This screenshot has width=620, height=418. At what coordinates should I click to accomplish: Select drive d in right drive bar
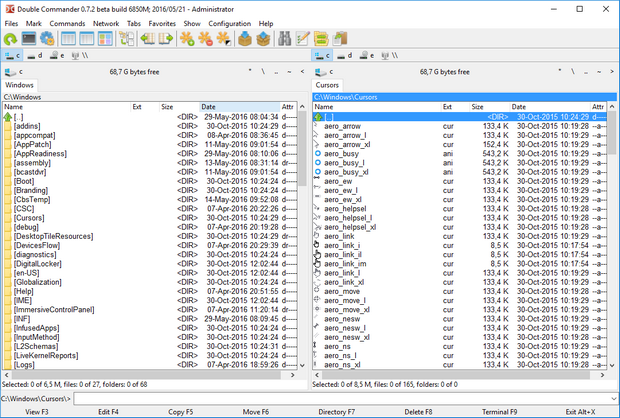[345, 56]
